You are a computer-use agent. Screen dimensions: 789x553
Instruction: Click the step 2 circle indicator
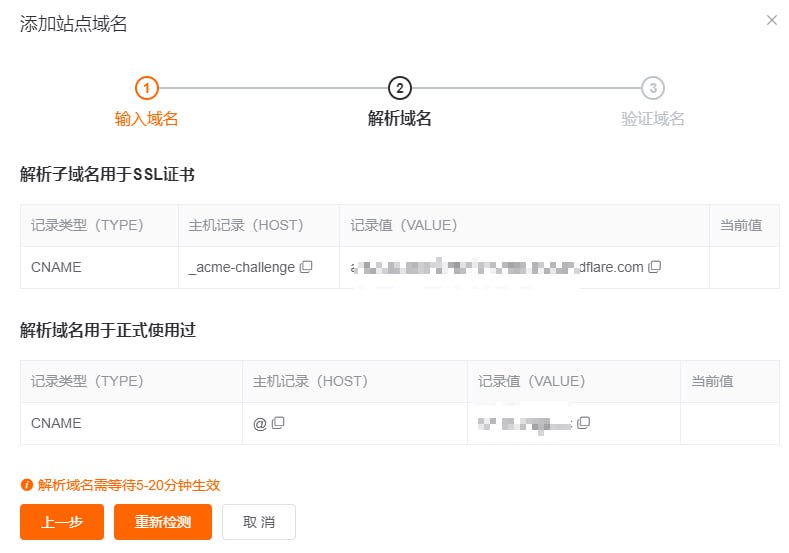[x=399, y=88]
